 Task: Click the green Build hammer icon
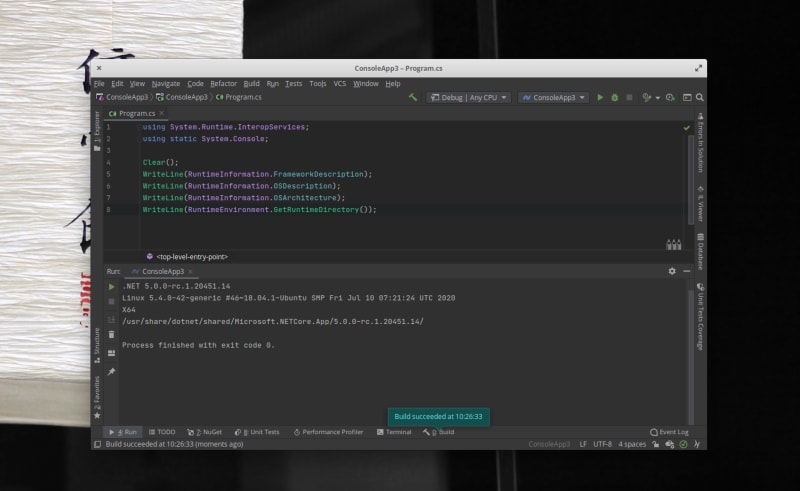[x=413, y=97]
